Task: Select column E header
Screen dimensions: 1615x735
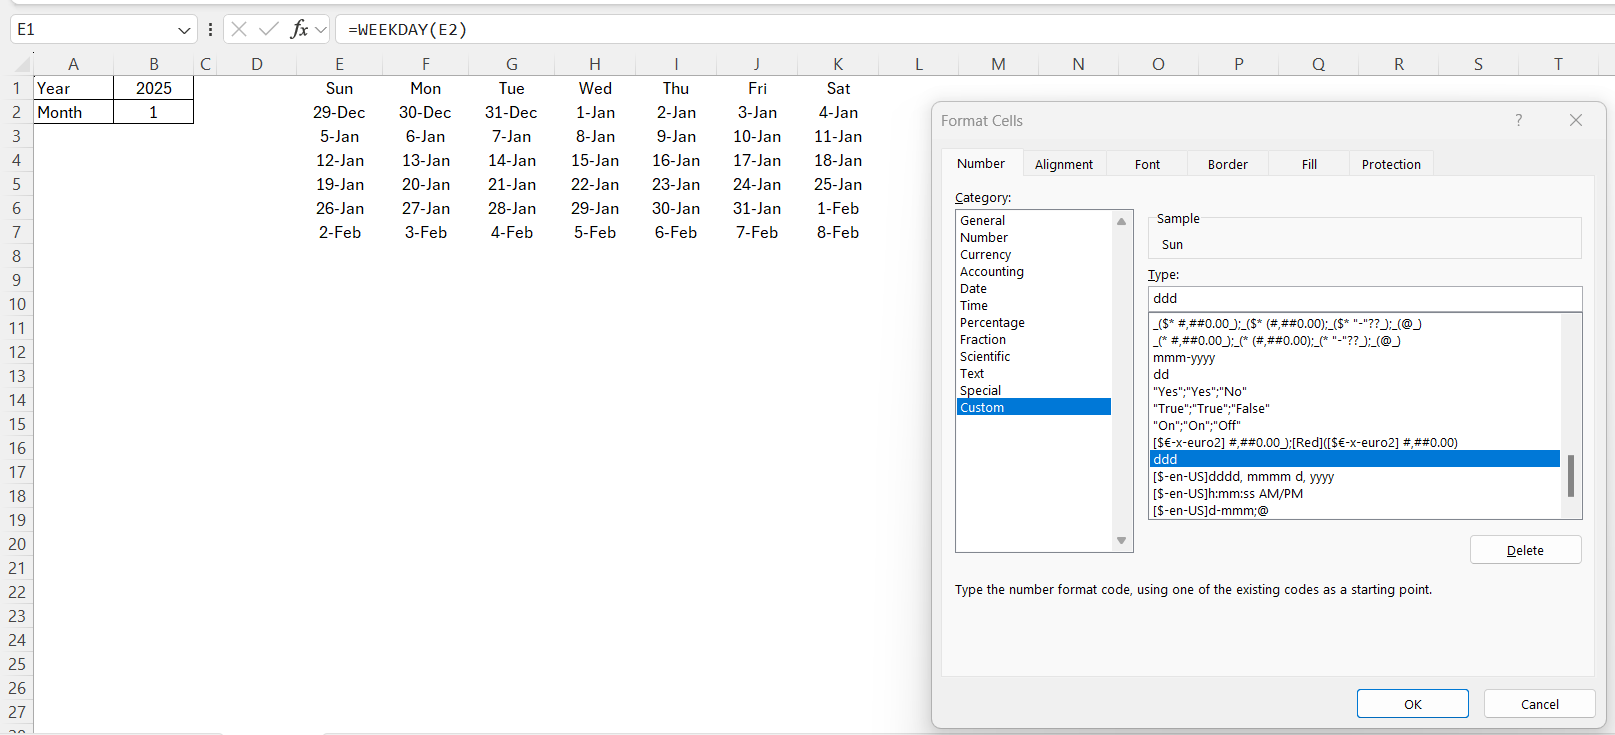Action: coord(339,64)
